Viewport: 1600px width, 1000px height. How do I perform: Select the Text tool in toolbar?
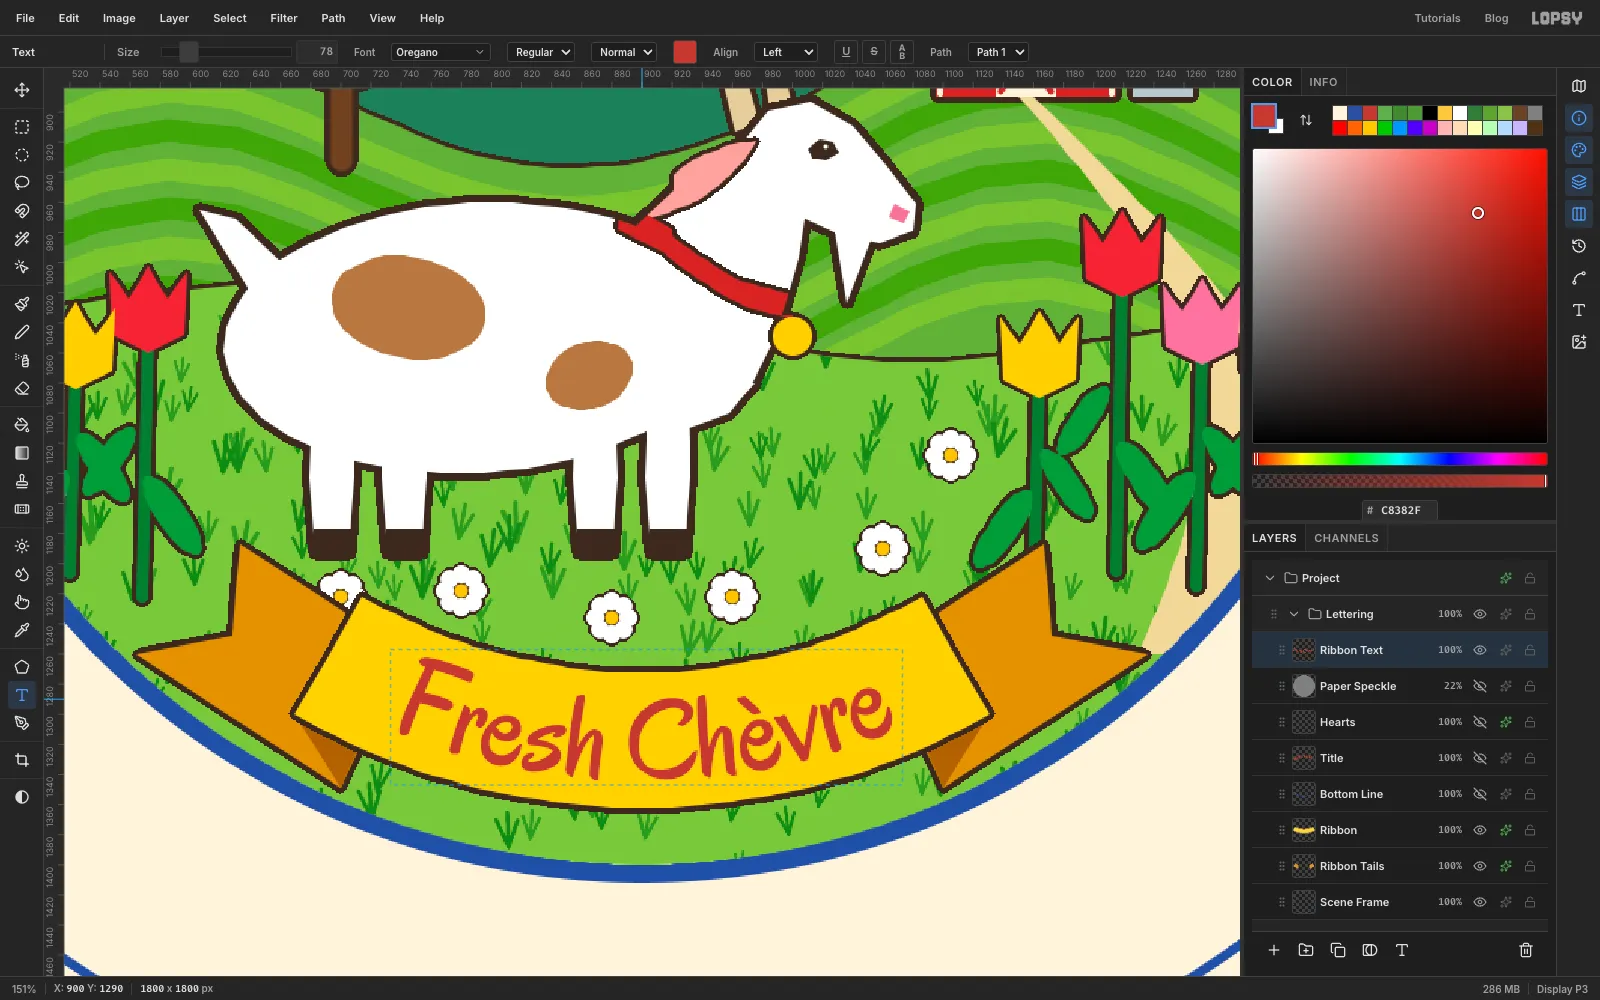pos(22,695)
